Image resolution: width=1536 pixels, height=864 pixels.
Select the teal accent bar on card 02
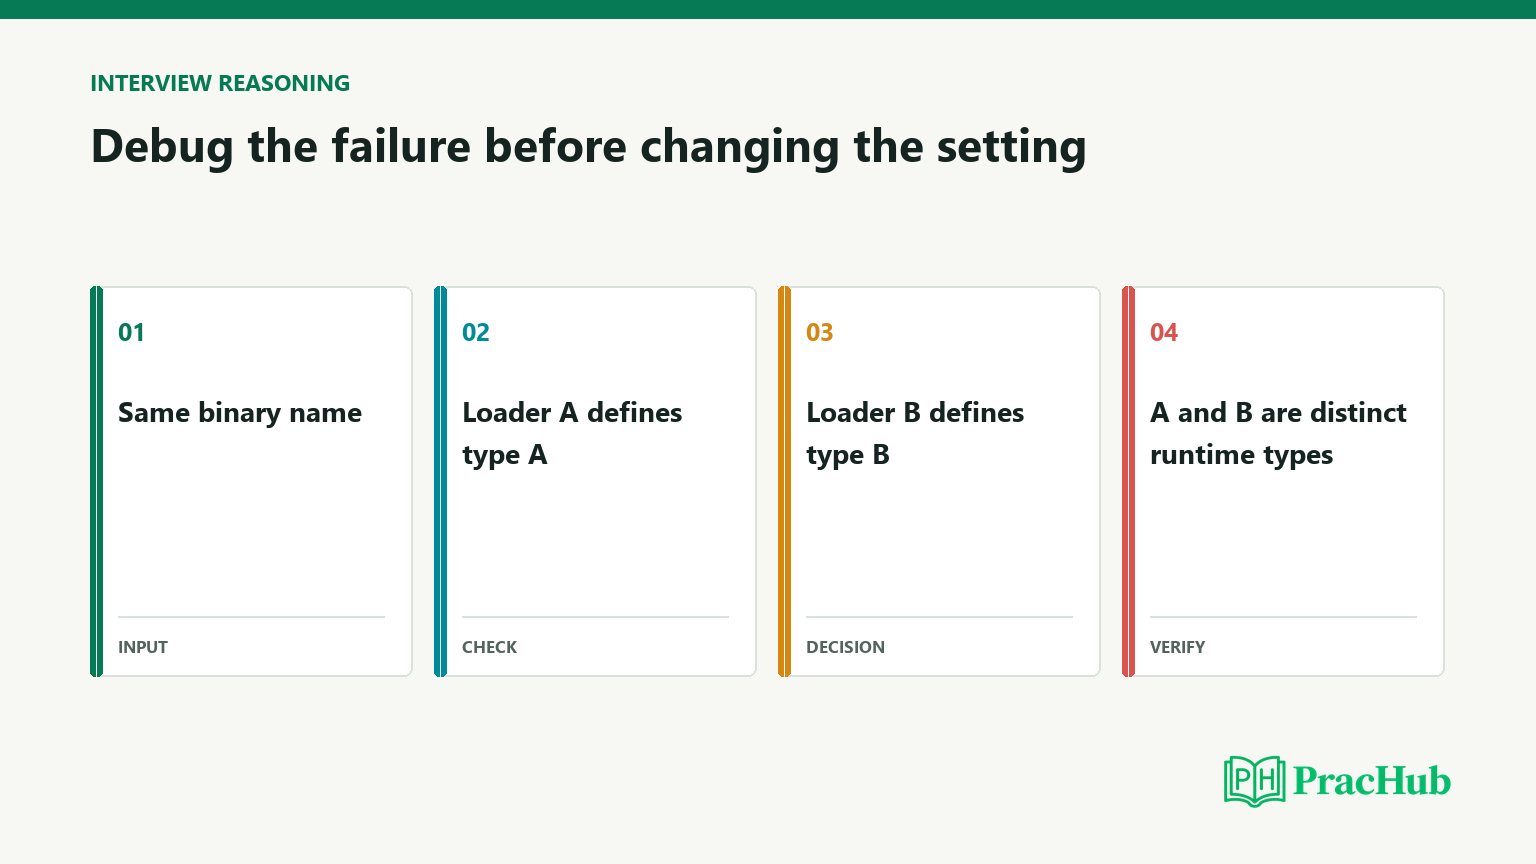click(440, 481)
